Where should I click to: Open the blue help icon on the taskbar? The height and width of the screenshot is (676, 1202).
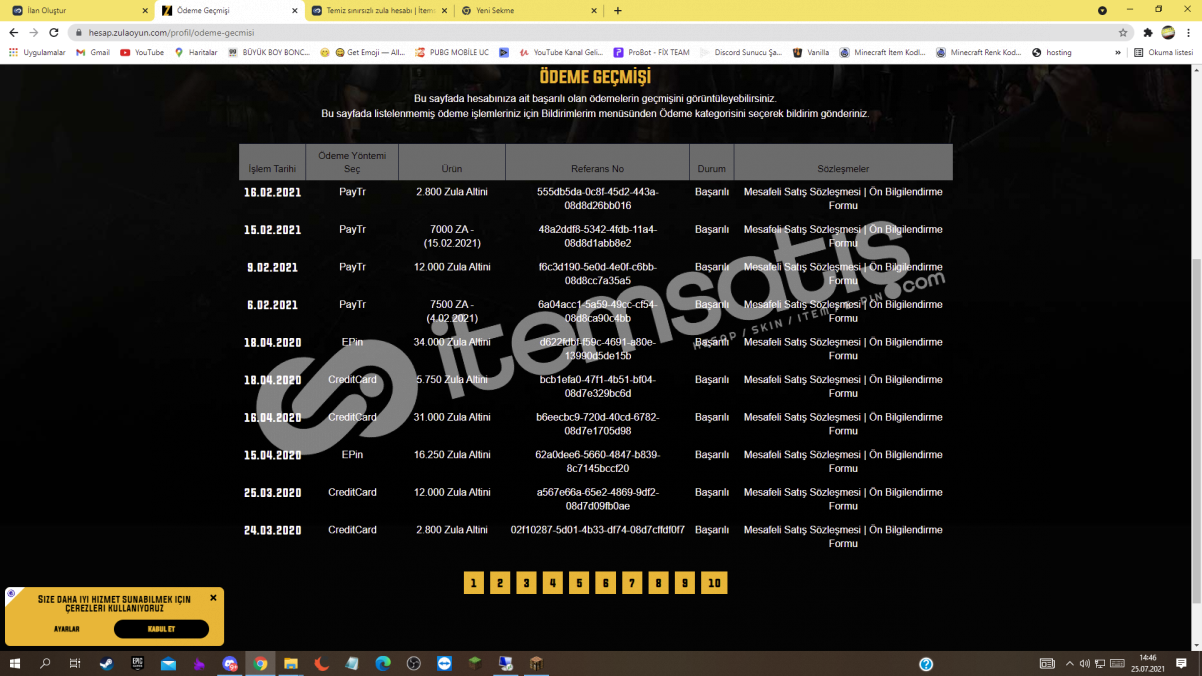926,664
